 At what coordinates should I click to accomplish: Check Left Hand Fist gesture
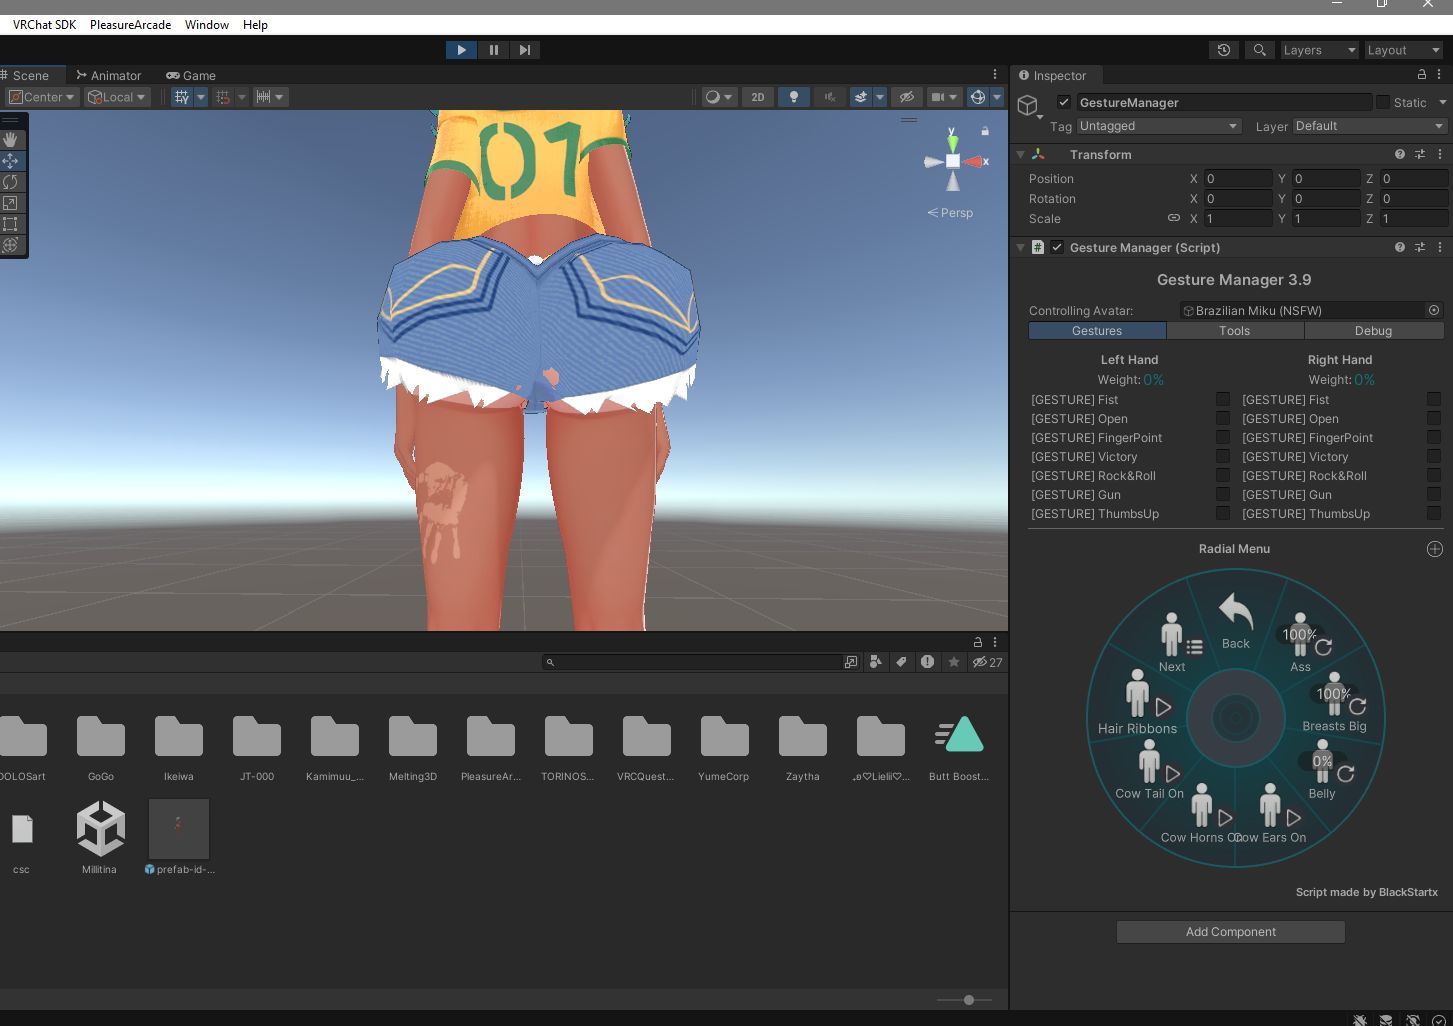tap(1223, 399)
